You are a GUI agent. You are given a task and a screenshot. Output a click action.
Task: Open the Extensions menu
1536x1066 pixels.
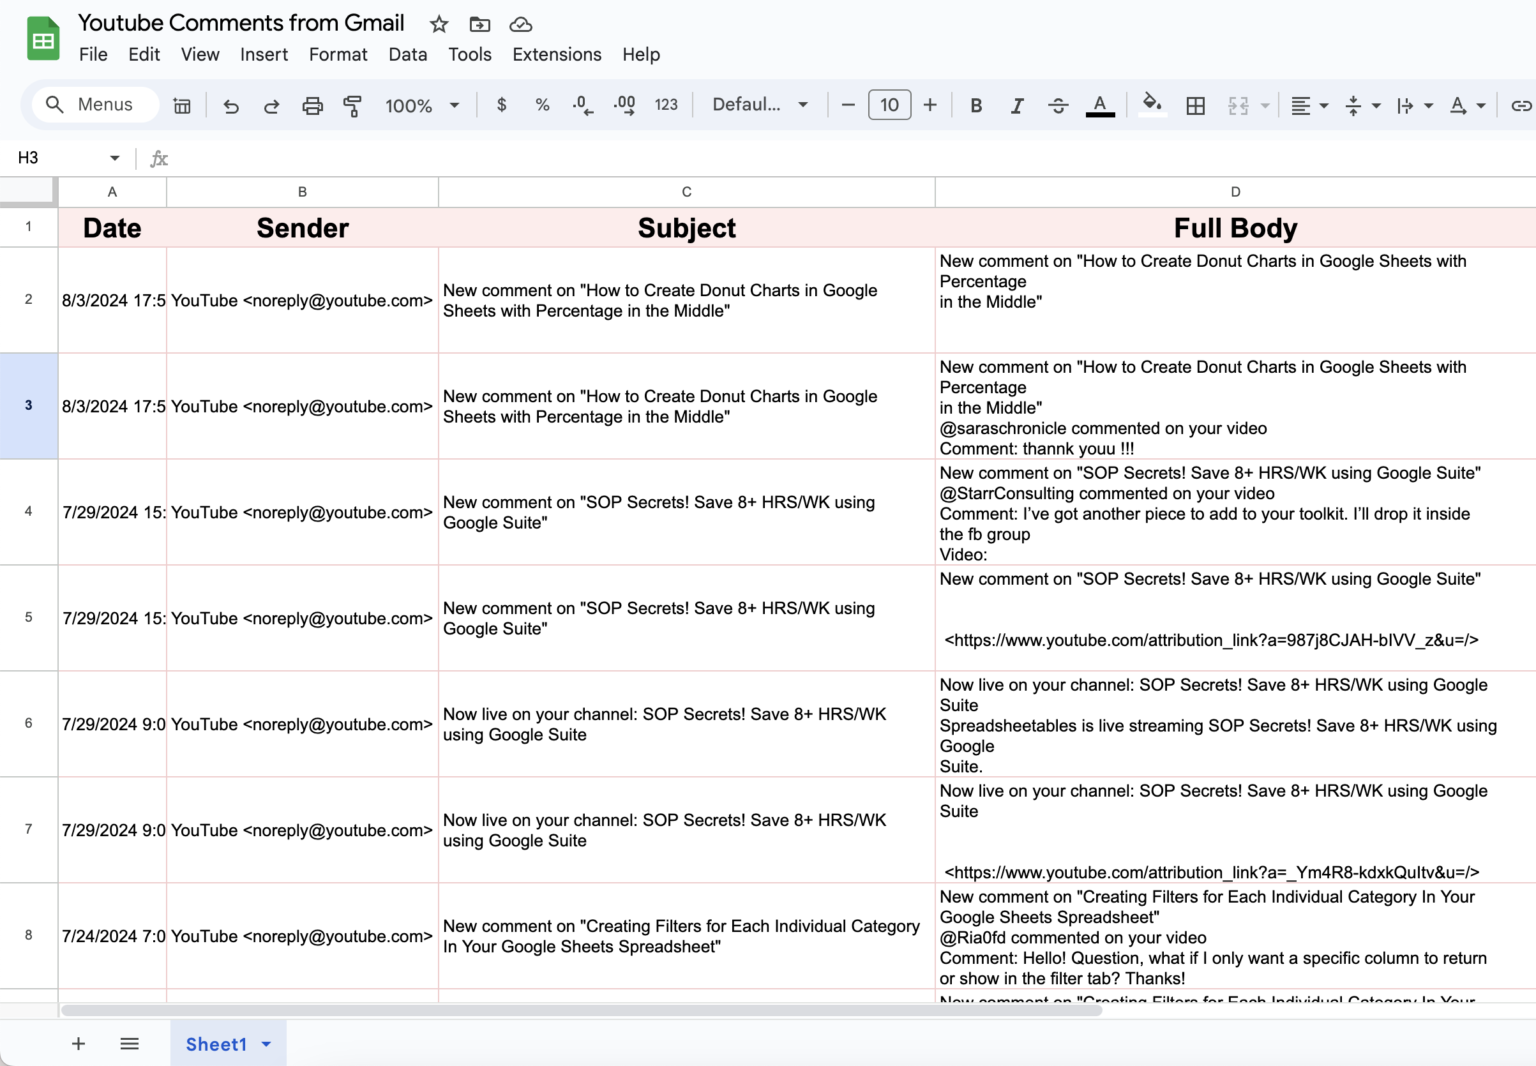(556, 54)
